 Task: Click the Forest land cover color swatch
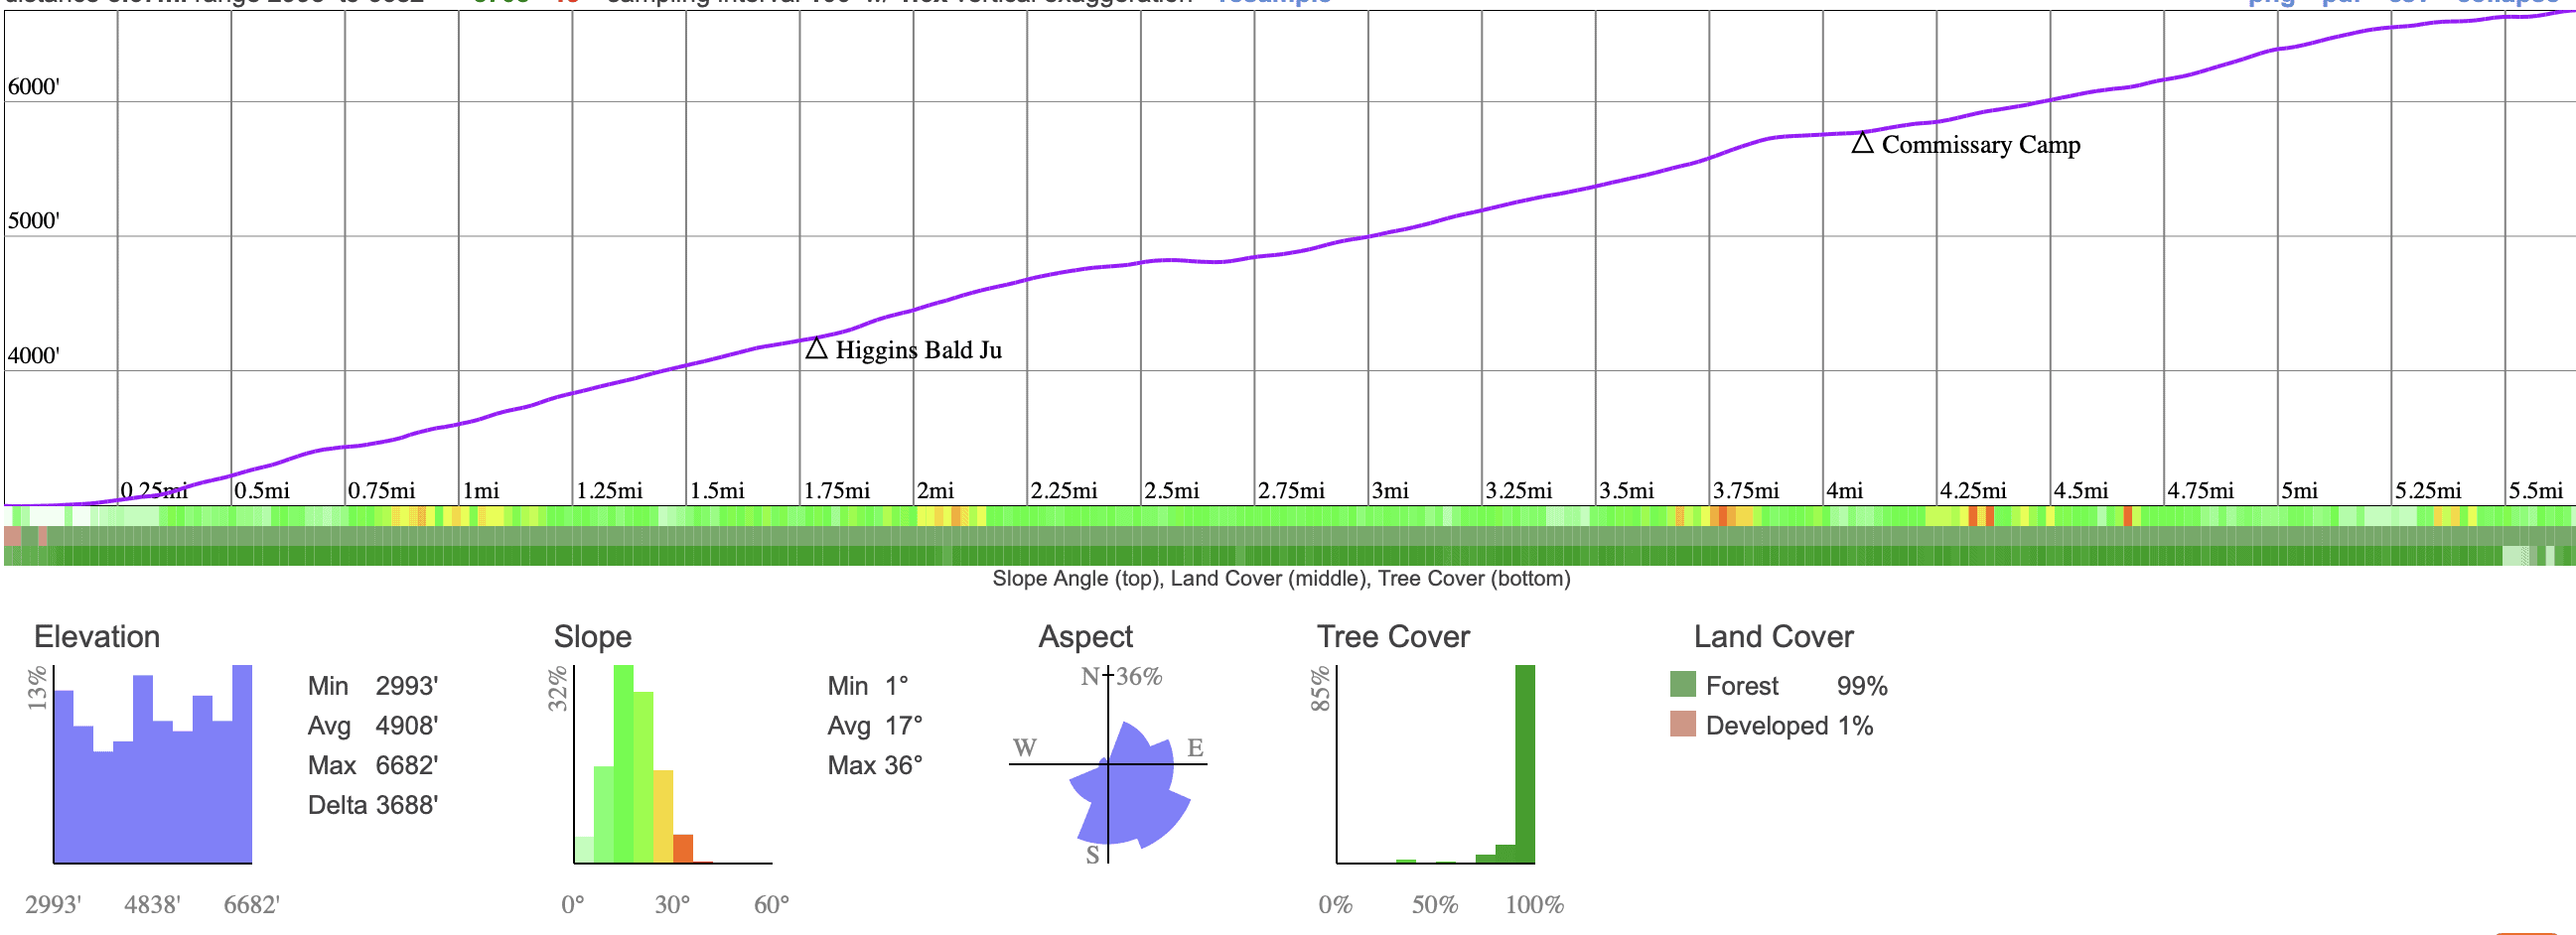click(1683, 685)
